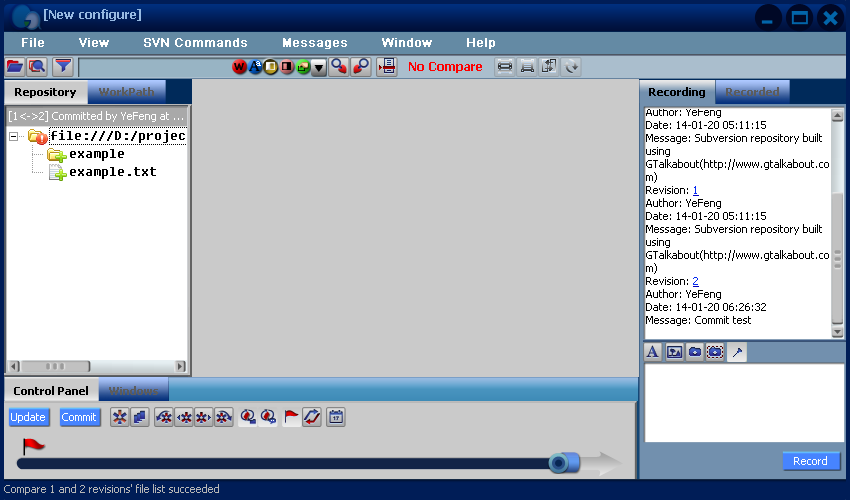This screenshot has height=500, width=850.
Task: Open the black triangle dropdown in toolbar
Action: [319, 67]
